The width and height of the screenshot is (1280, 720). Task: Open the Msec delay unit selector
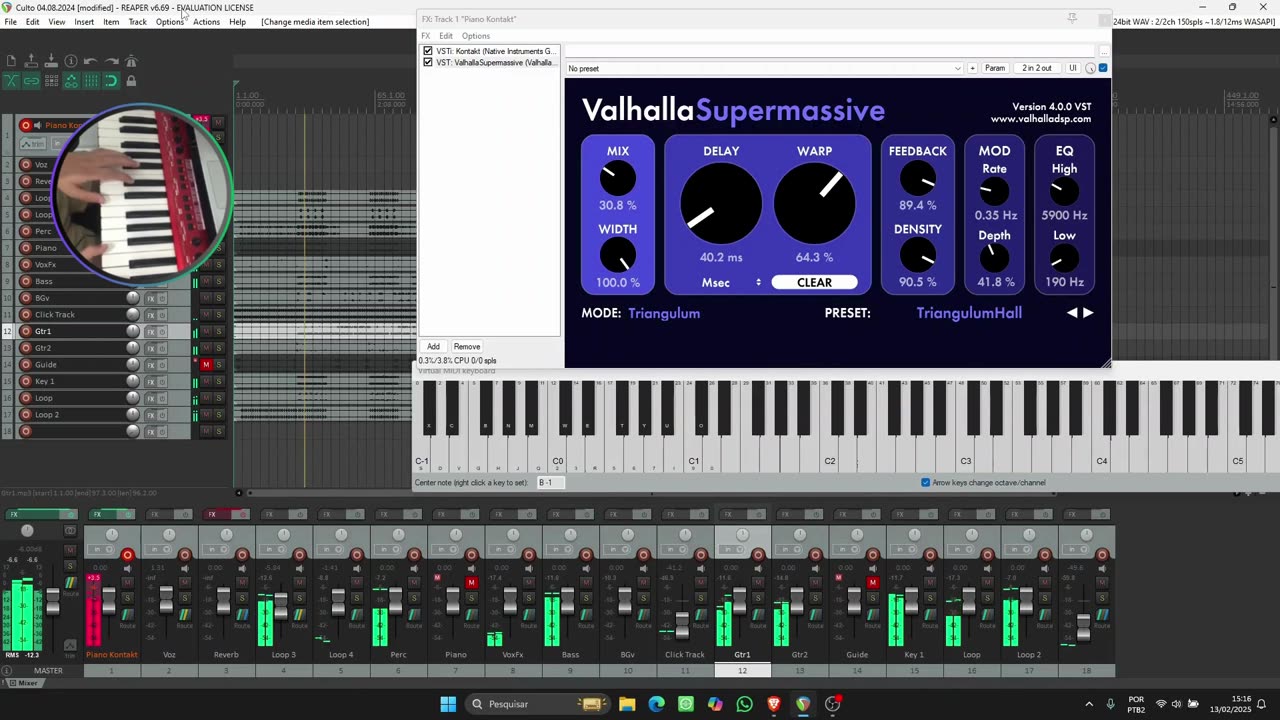731,282
